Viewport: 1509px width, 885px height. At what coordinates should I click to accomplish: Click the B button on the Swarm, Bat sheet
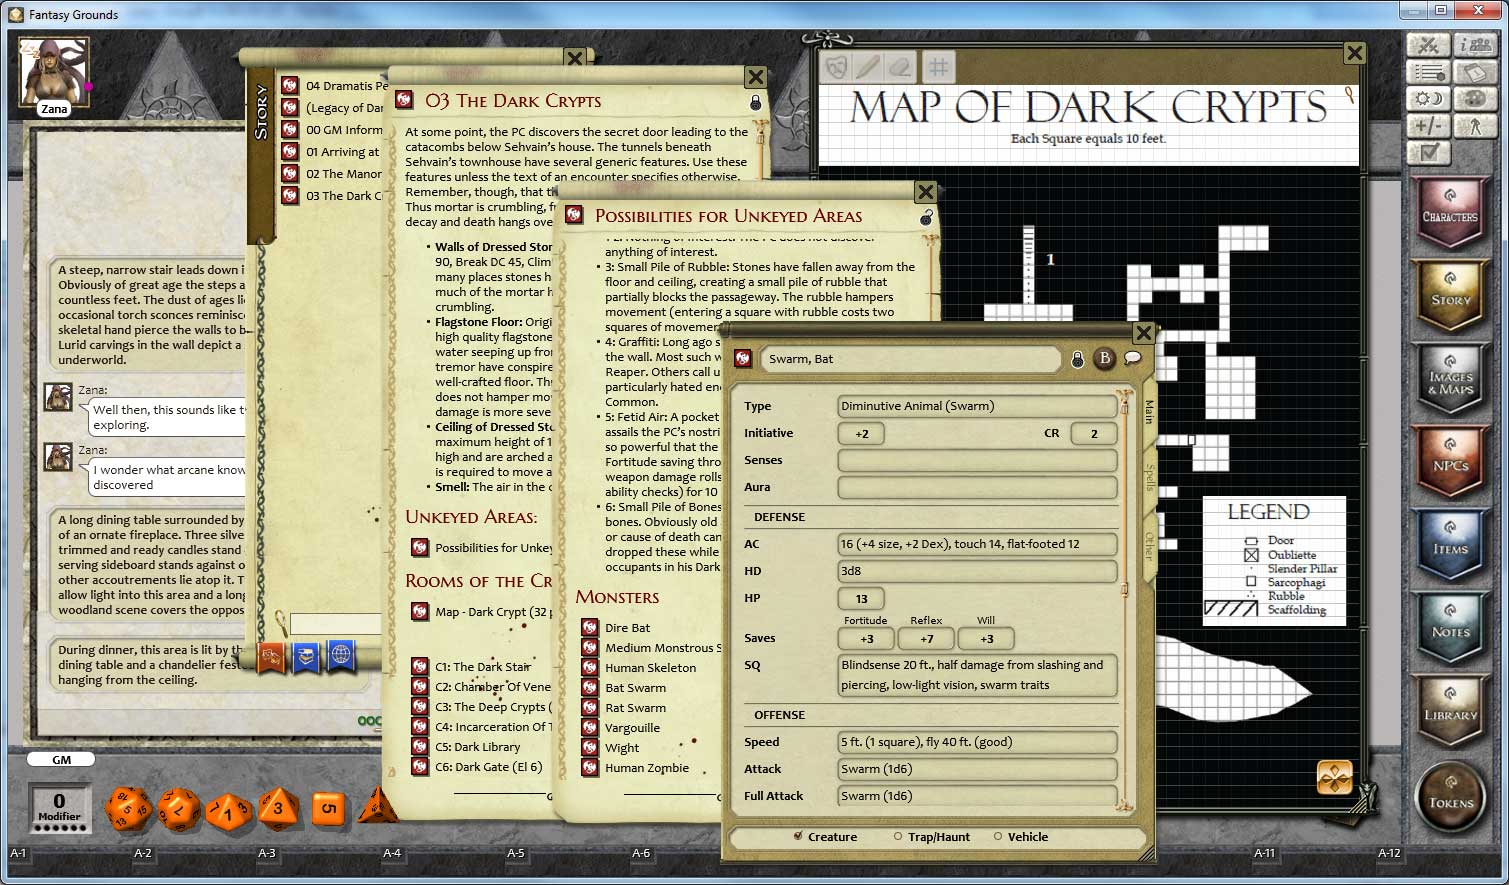pos(1104,360)
